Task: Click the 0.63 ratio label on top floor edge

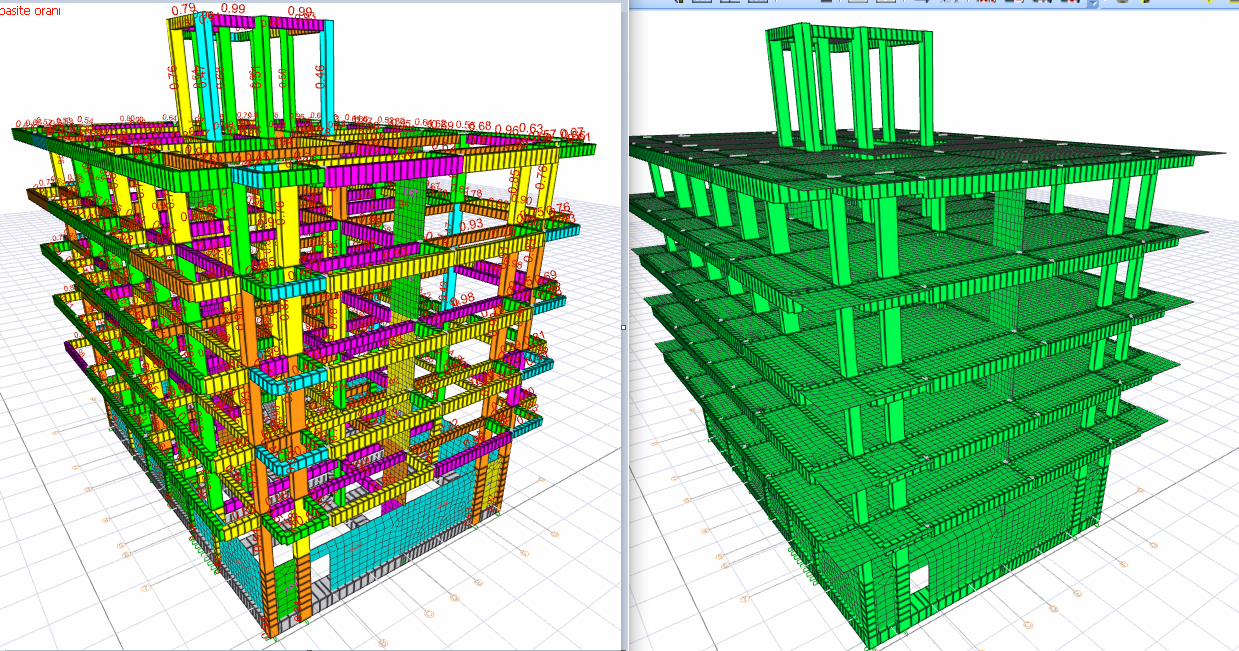Action: 531,129
